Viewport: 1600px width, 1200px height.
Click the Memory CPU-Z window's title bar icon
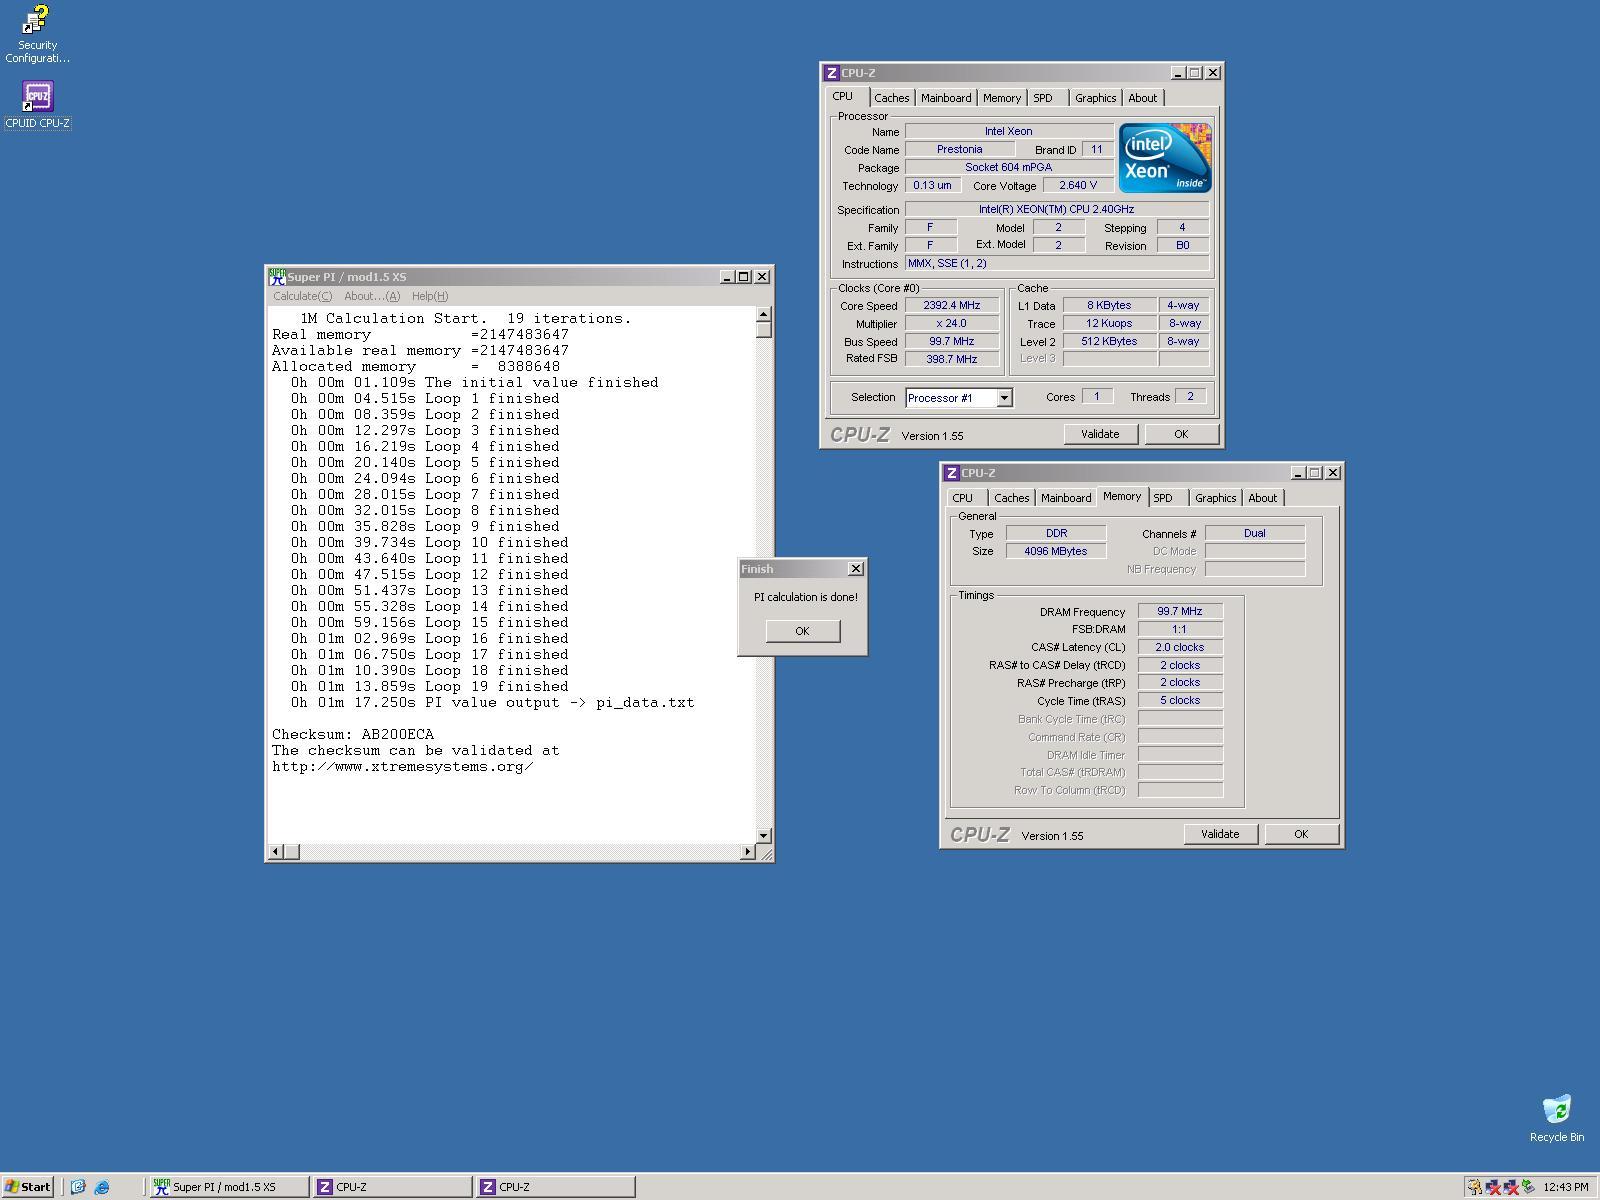[x=951, y=473]
